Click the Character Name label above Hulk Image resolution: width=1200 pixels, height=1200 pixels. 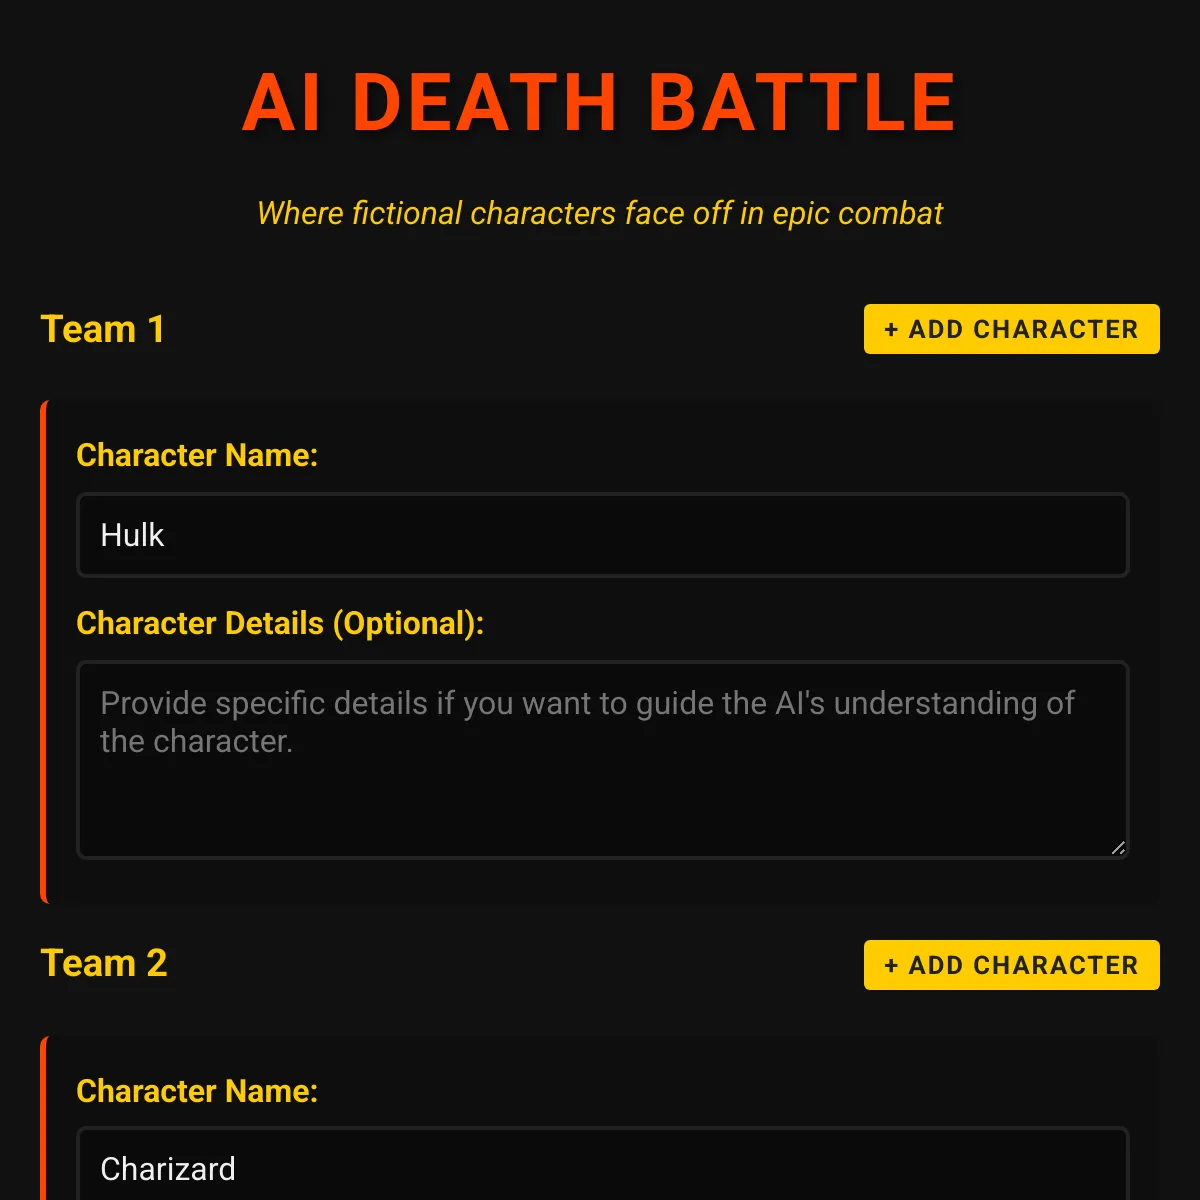[x=197, y=455]
